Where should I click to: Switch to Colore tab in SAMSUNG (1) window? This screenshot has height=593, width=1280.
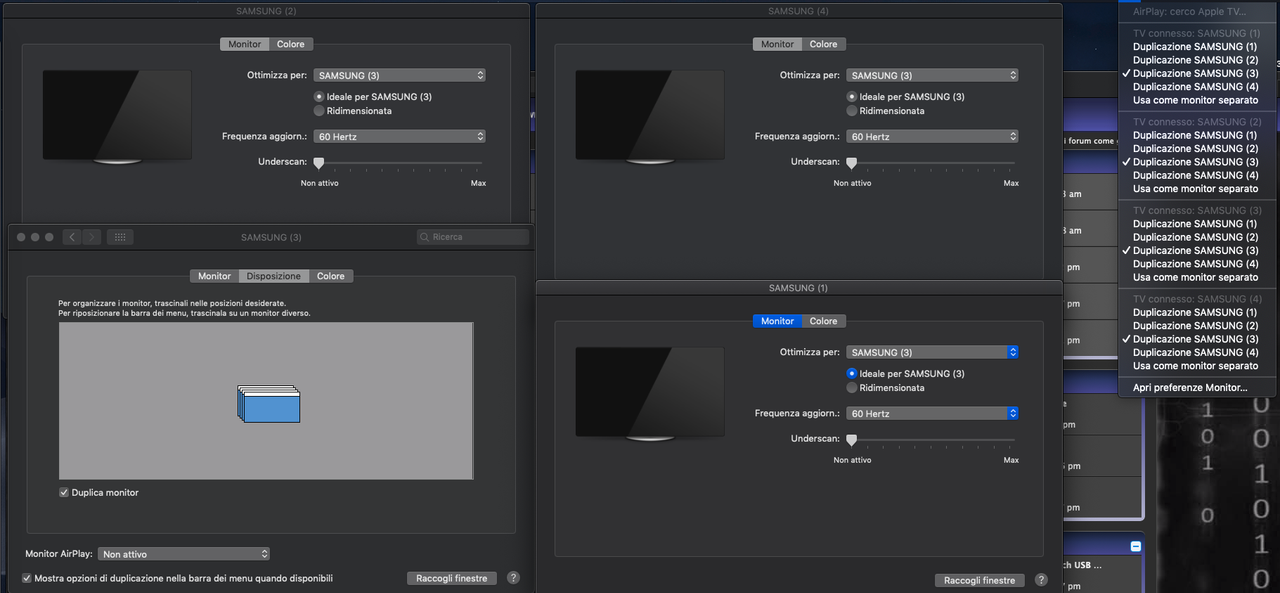[x=824, y=321]
